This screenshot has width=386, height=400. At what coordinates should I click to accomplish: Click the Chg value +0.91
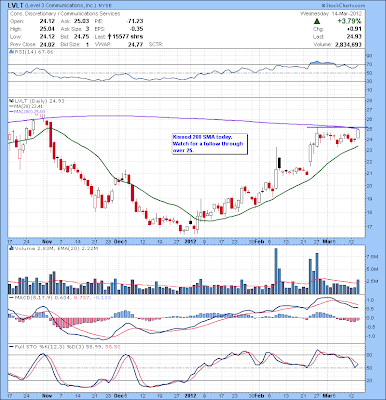click(354, 29)
